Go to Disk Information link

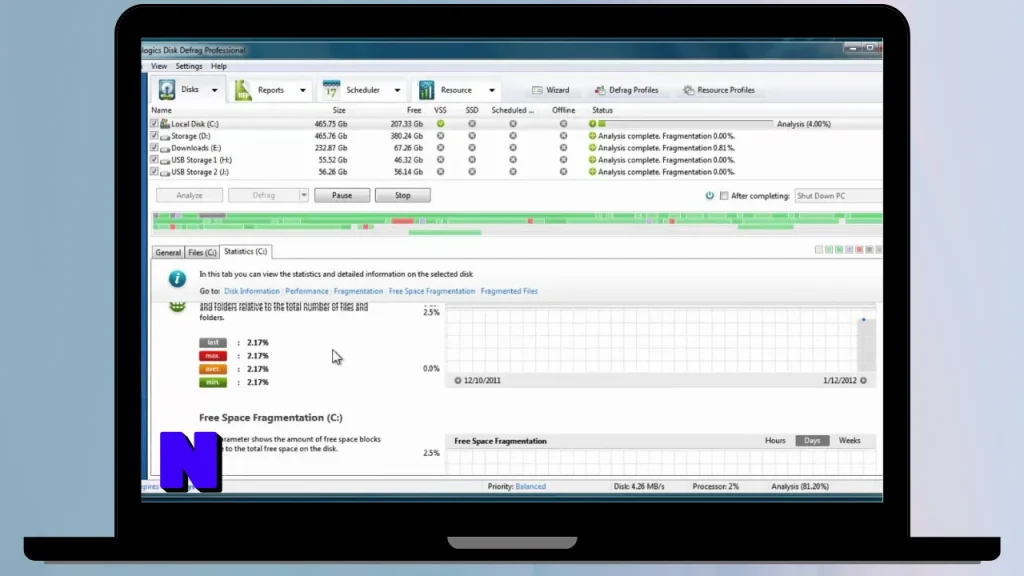coord(251,291)
